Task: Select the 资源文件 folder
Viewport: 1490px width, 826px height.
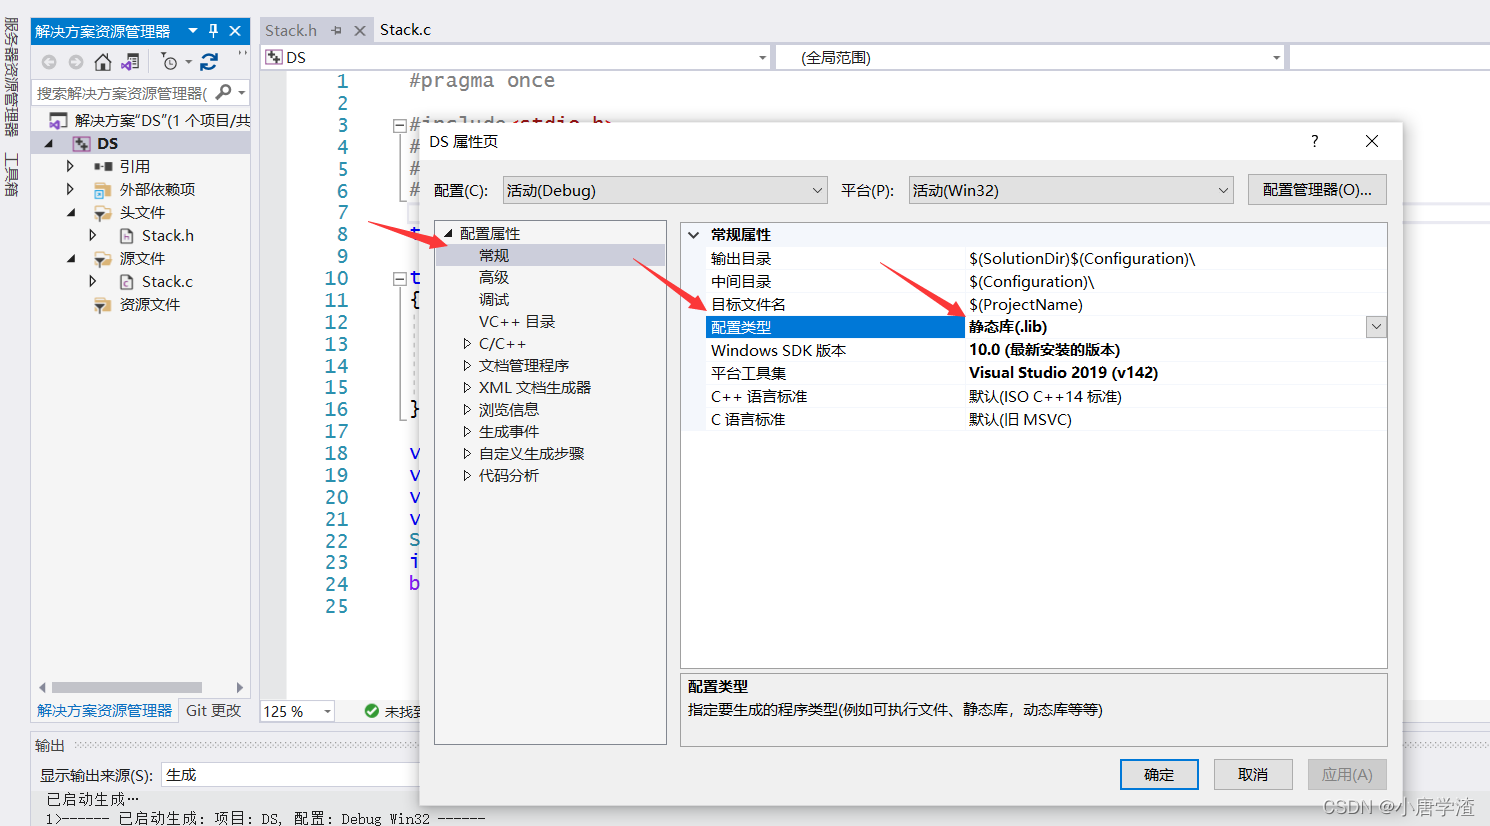Action: pyautogui.click(x=149, y=304)
